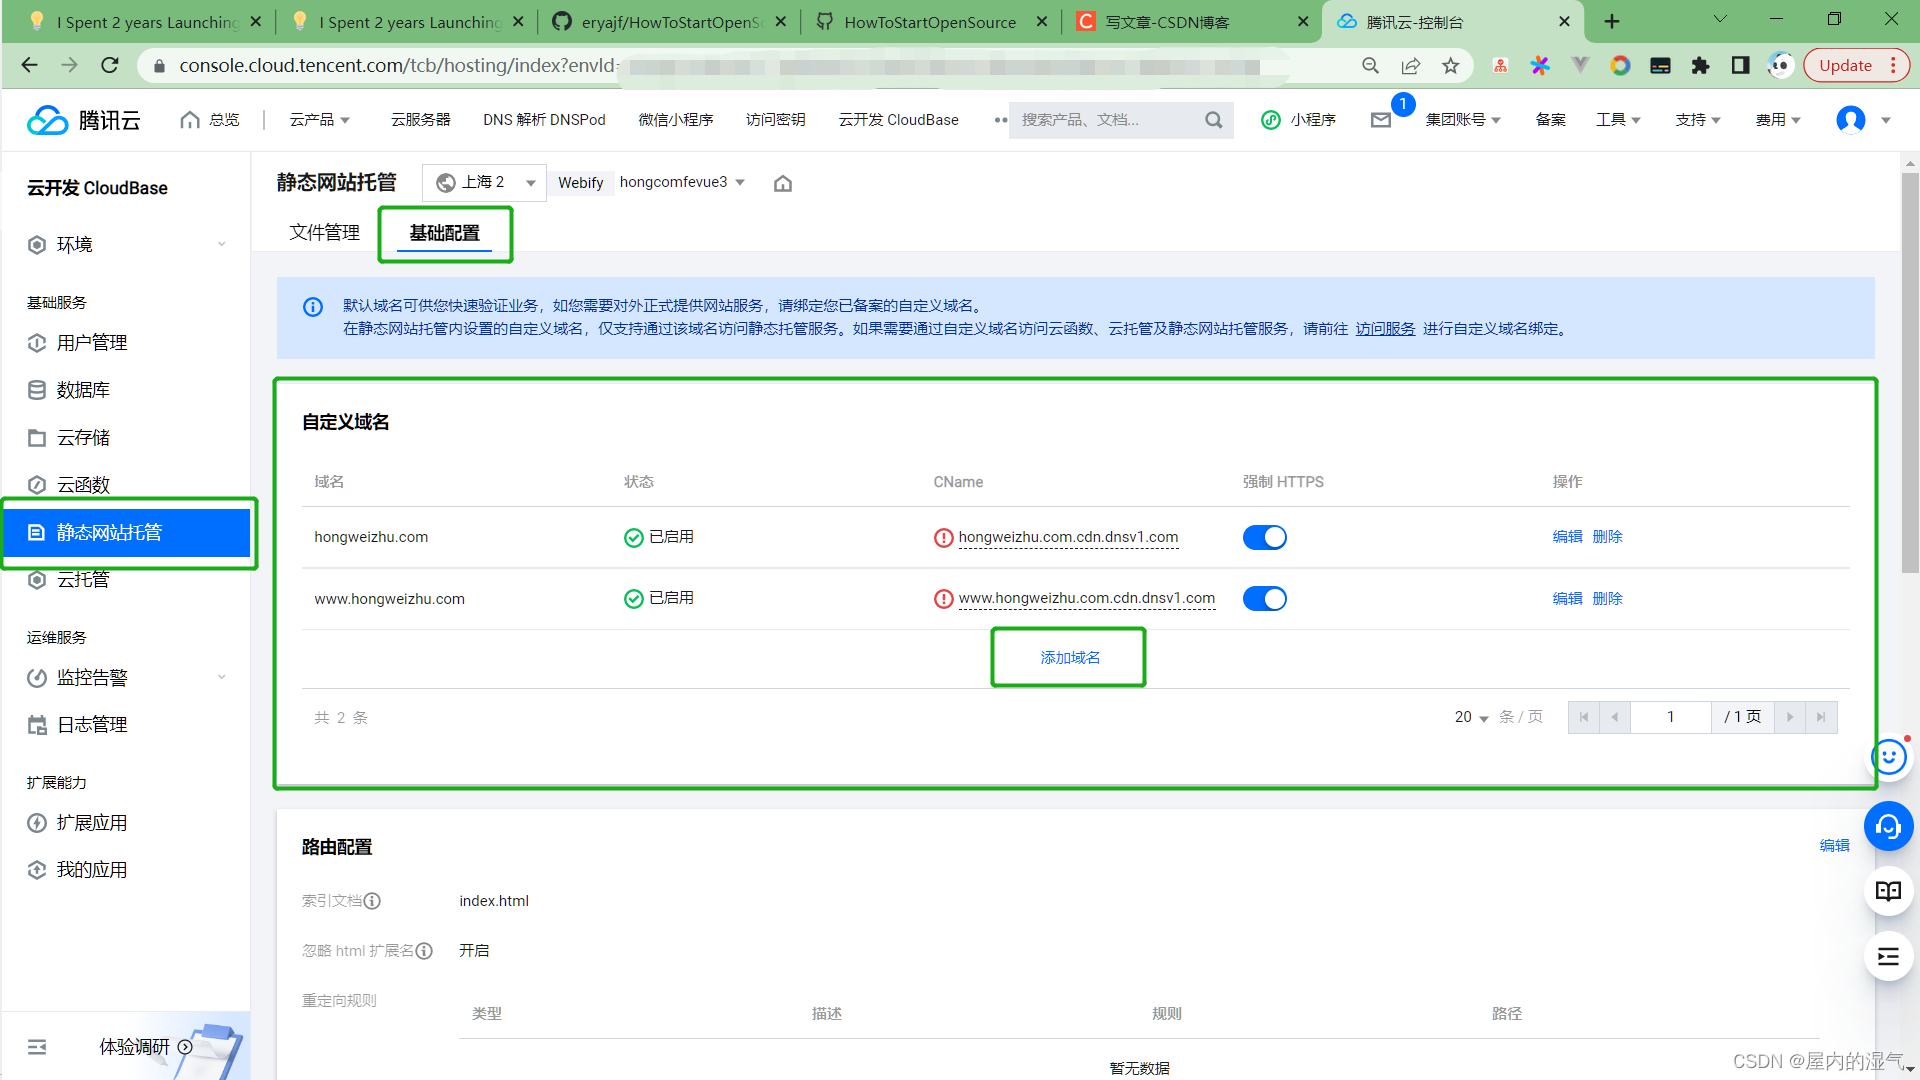Switch to 基础配置 tab

point(446,233)
